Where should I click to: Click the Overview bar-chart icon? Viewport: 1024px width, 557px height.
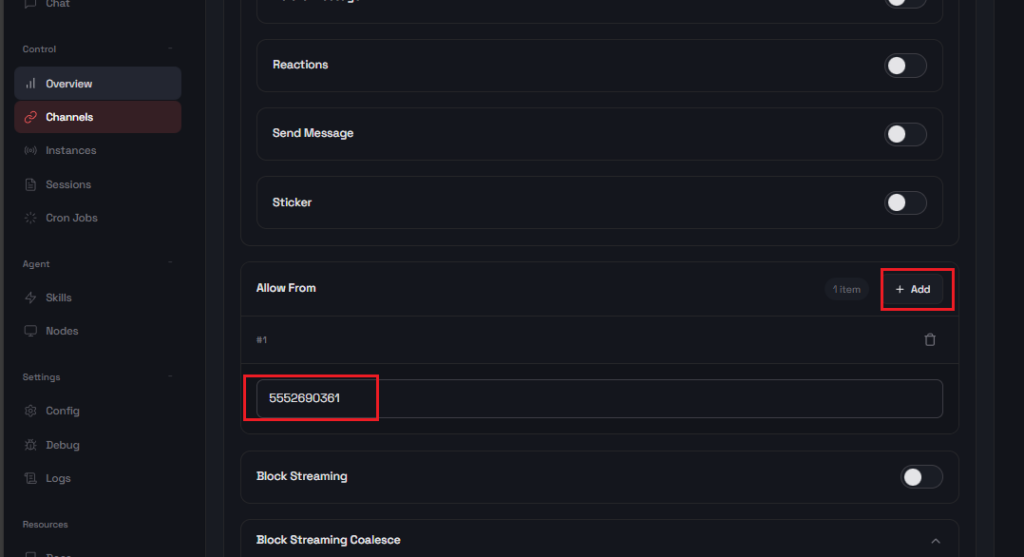30,84
